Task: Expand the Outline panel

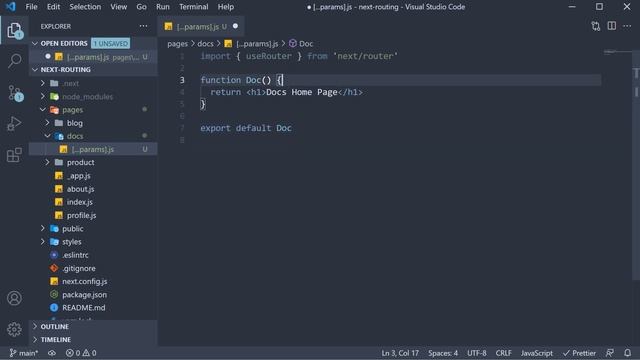Action: (x=93, y=327)
